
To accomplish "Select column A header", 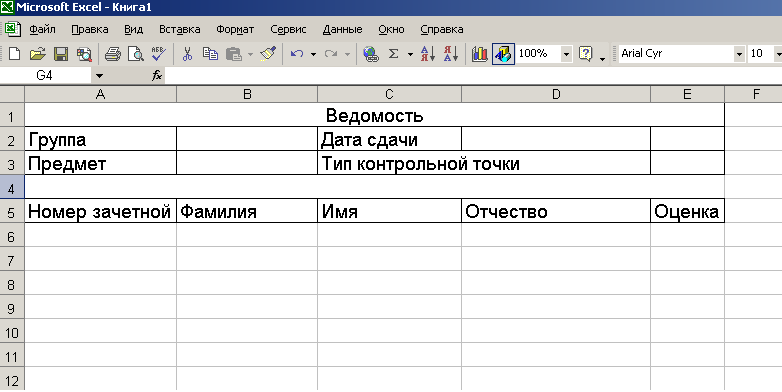I will tap(100, 94).
